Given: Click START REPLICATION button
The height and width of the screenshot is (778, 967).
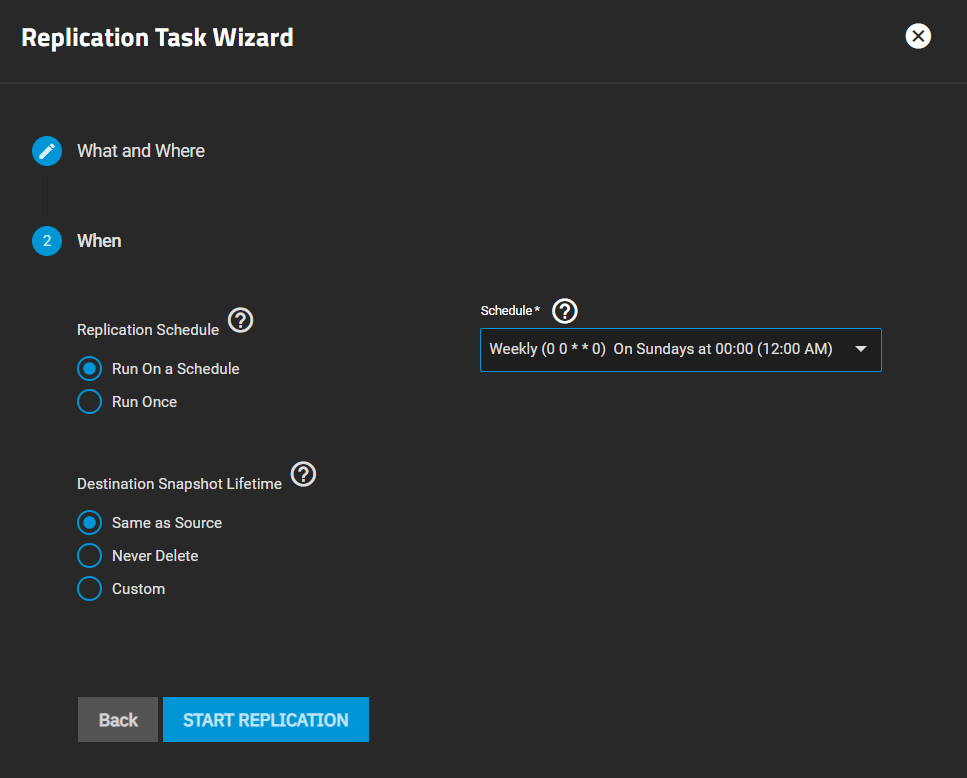Looking at the screenshot, I should (x=266, y=720).
